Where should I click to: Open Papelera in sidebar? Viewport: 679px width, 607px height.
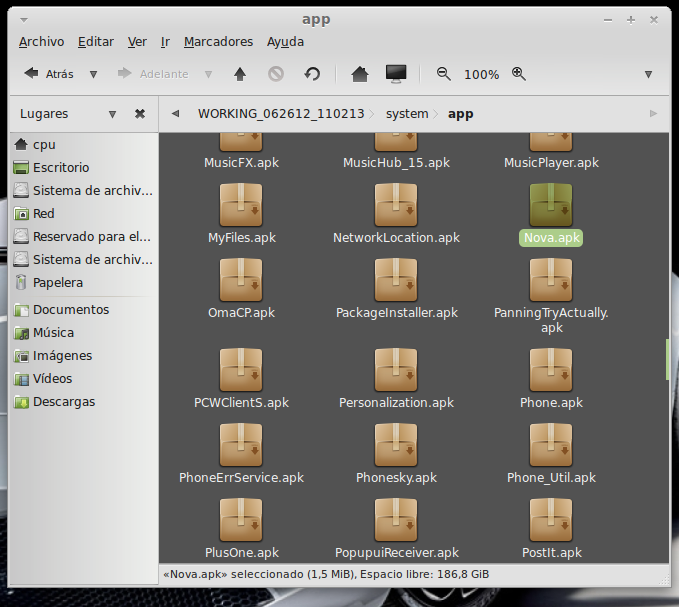83,282
